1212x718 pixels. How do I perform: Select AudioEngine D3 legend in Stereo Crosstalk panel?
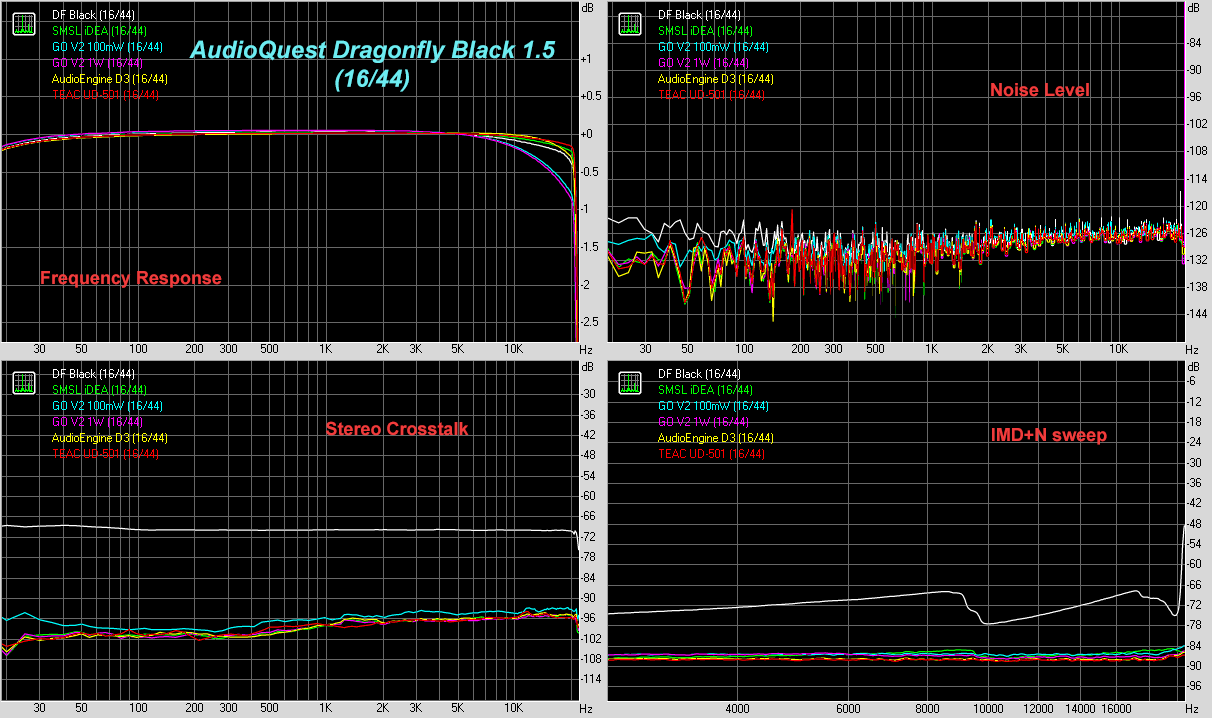[109, 438]
